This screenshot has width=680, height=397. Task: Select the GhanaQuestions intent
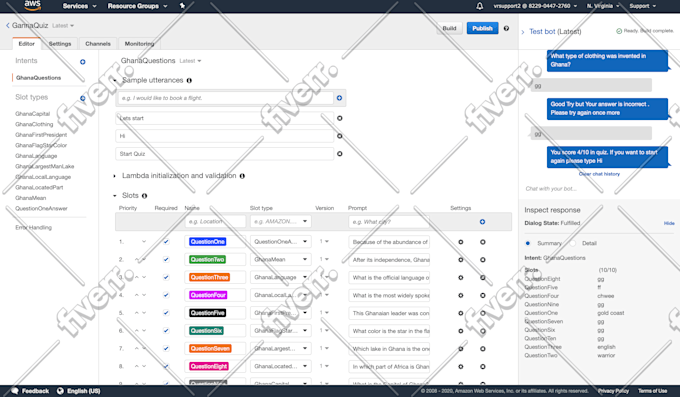click(39, 78)
